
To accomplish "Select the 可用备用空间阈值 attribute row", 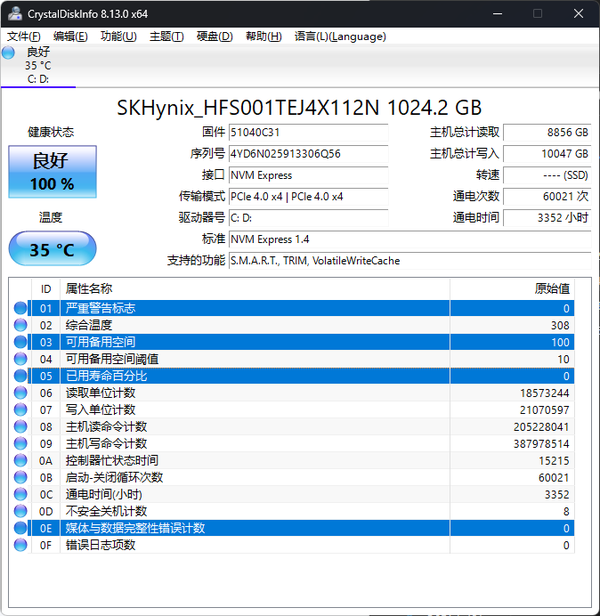I will pos(303,359).
